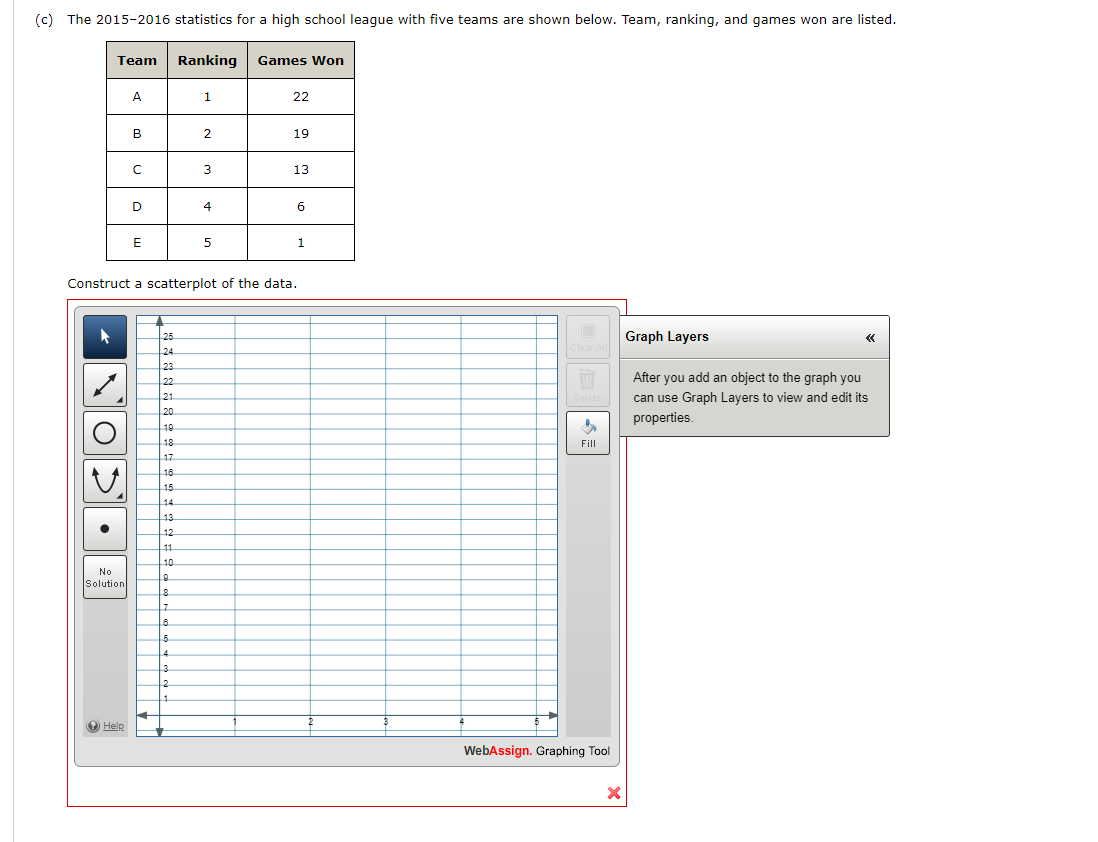Select the point plotting tool
The width and height of the screenshot is (1098, 842).
tap(105, 528)
